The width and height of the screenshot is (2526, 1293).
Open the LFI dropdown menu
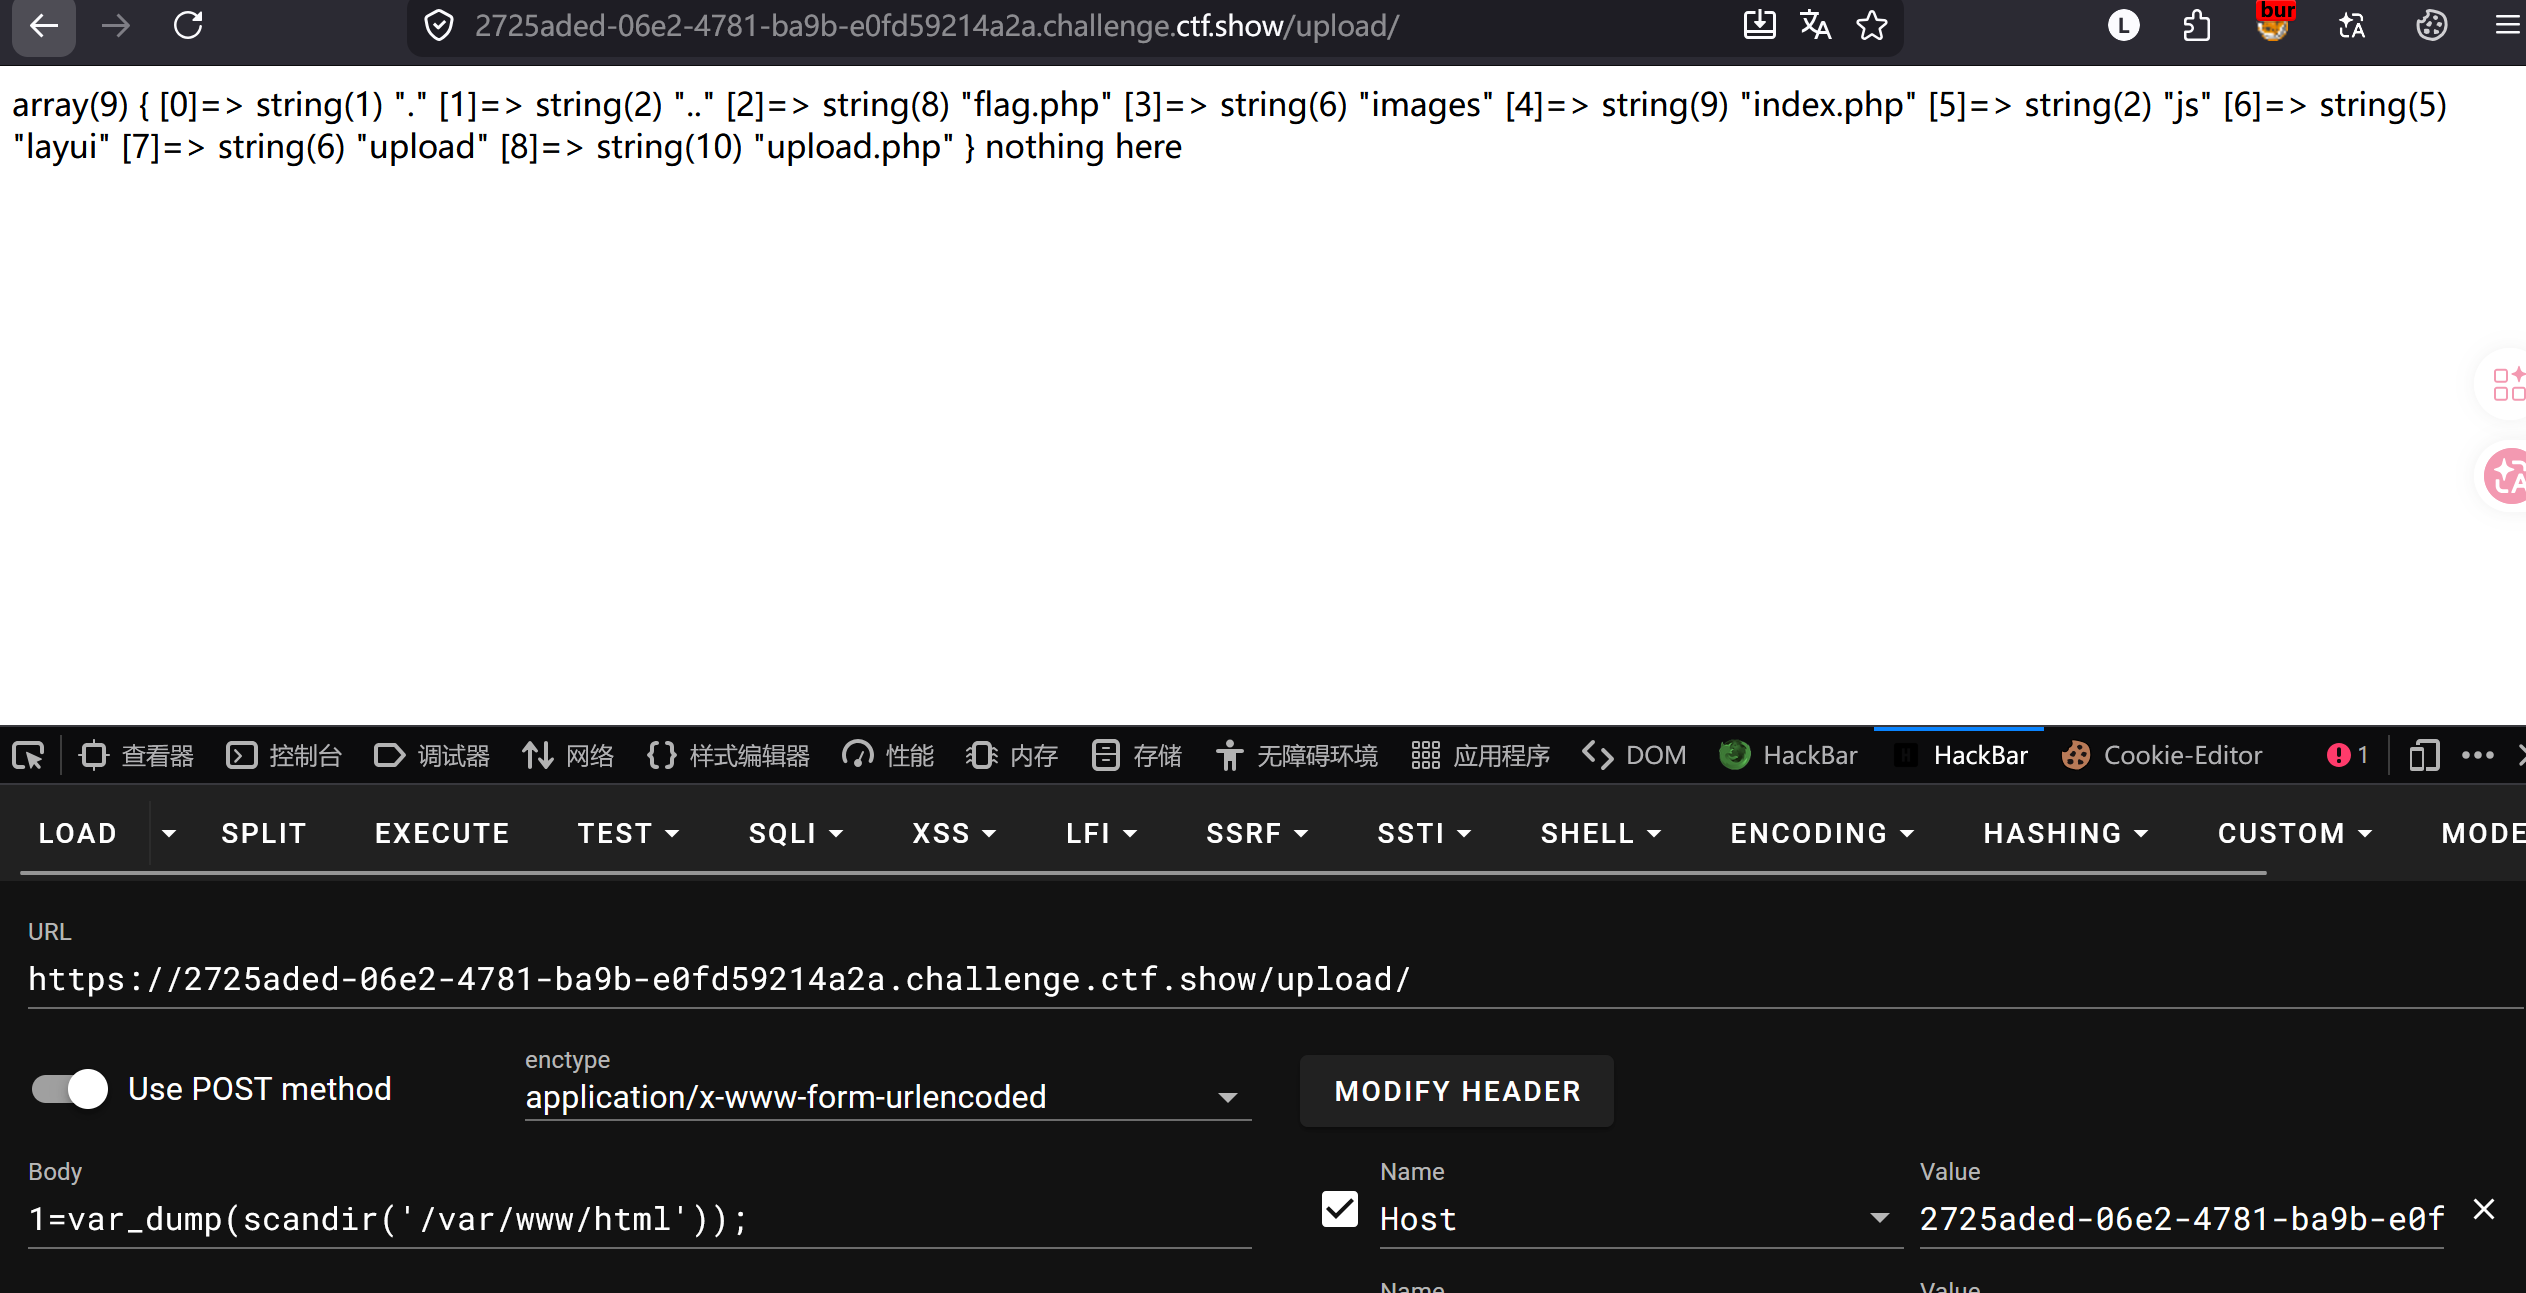click(1101, 833)
